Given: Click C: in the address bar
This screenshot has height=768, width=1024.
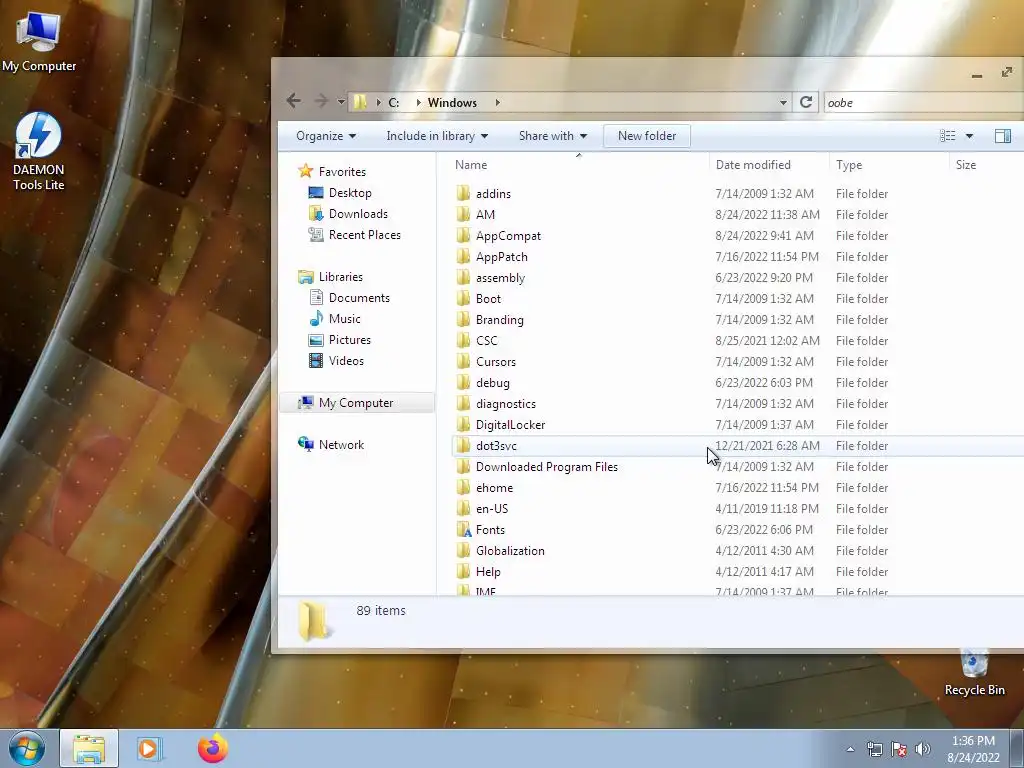Looking at the screenshot, I should coord(394,103).
